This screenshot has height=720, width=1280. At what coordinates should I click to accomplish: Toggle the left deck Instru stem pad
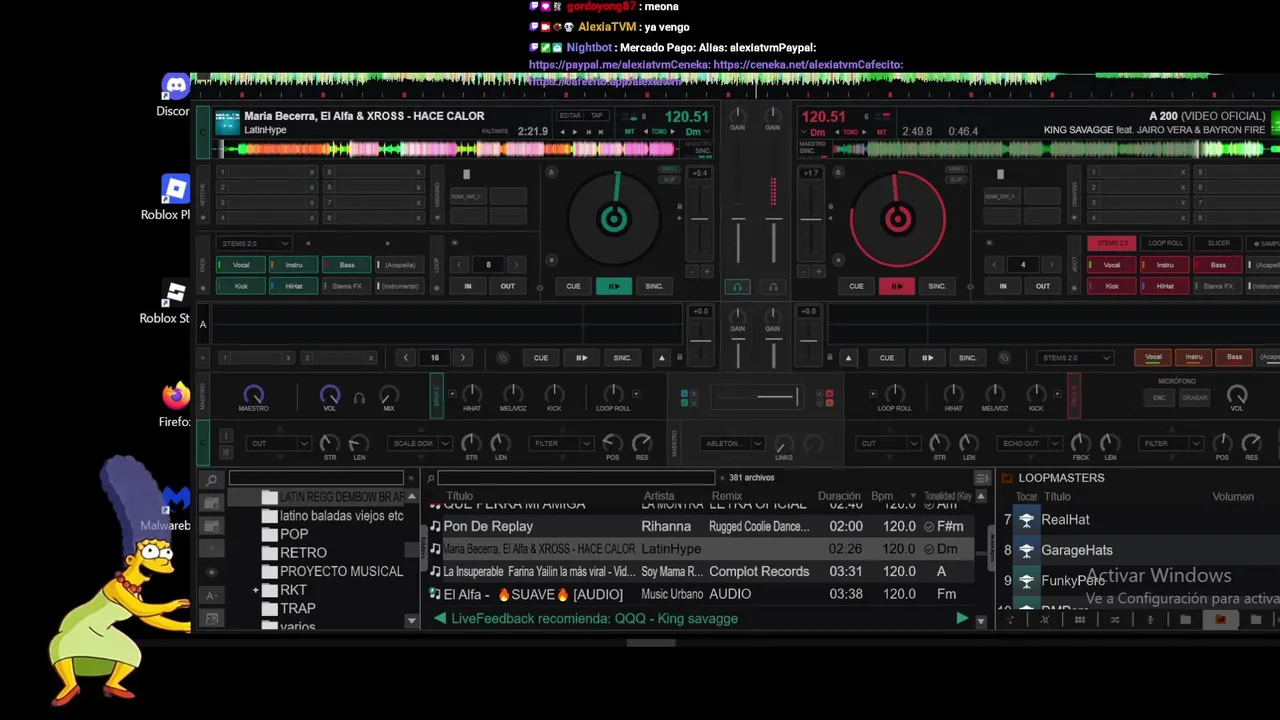coord(294,265)
